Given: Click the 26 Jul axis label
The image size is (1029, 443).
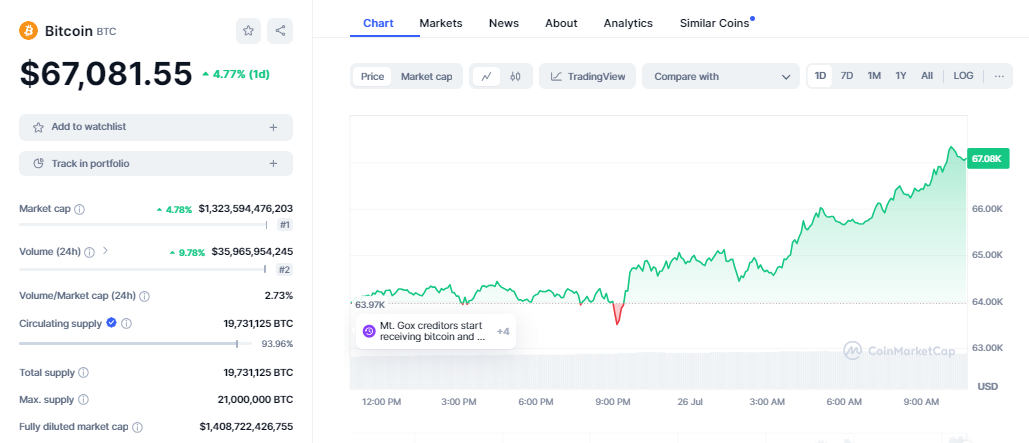Looking at the screenshot, I should [x=690, y=401].
